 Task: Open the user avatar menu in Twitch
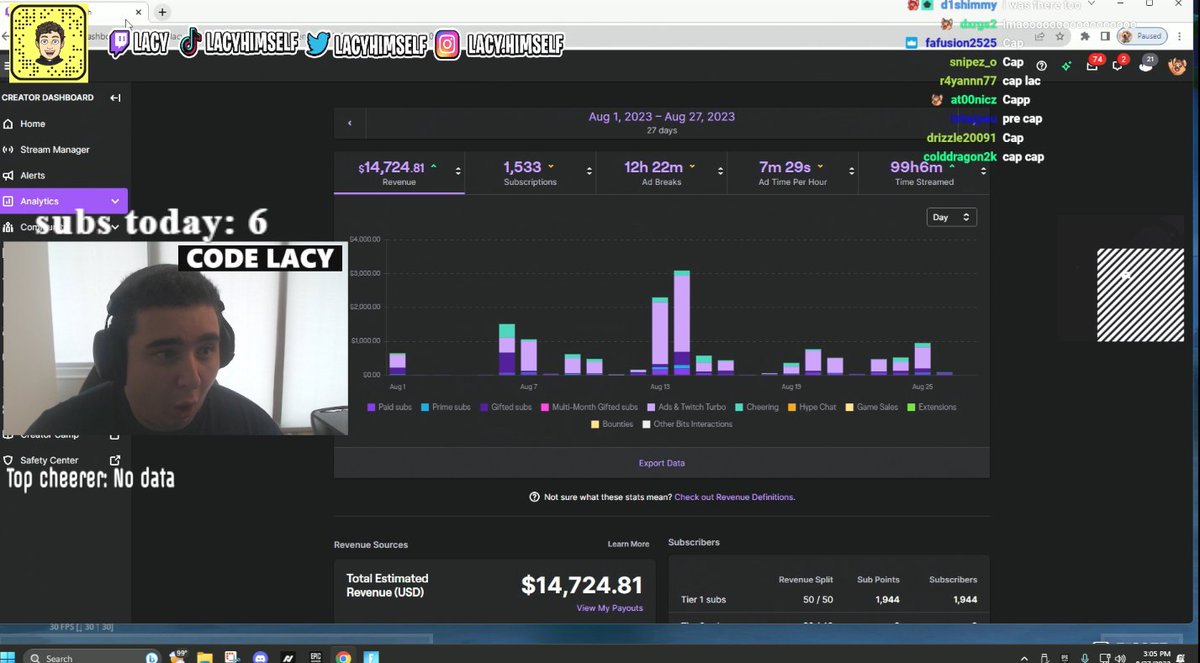pyautogui.click(x=1177, y=66)
